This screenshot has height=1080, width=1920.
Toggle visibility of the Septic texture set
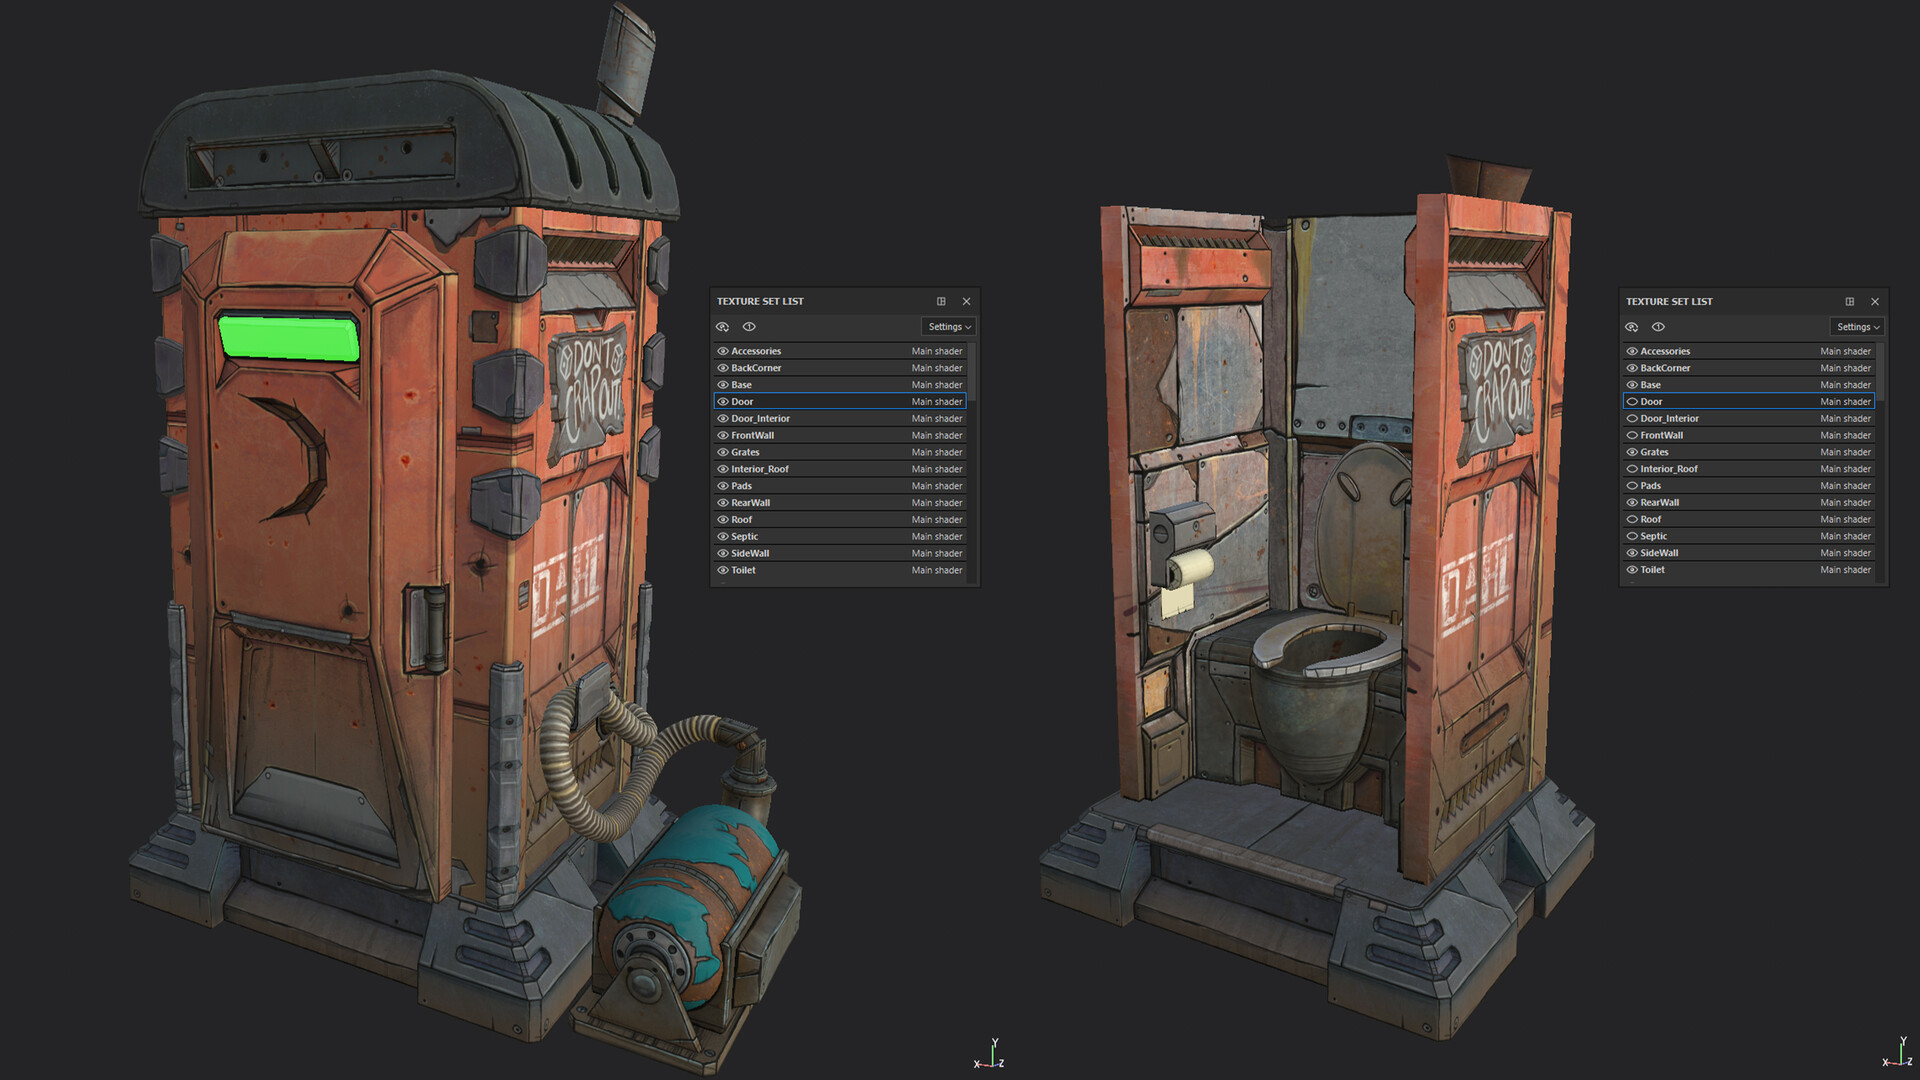[x=722, y=536]
